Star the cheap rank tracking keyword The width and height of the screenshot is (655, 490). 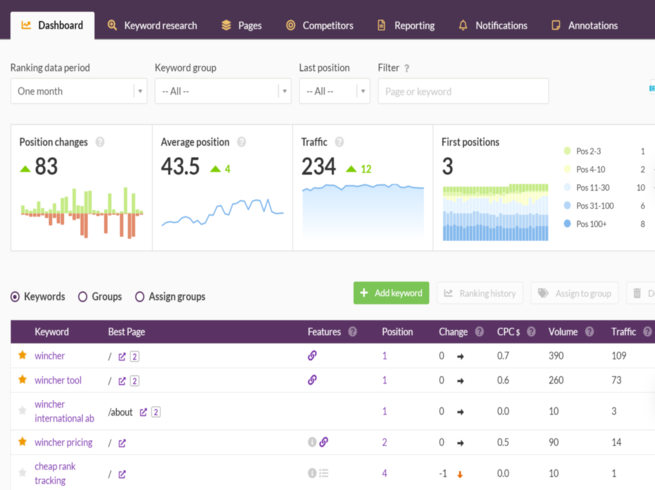23,472
